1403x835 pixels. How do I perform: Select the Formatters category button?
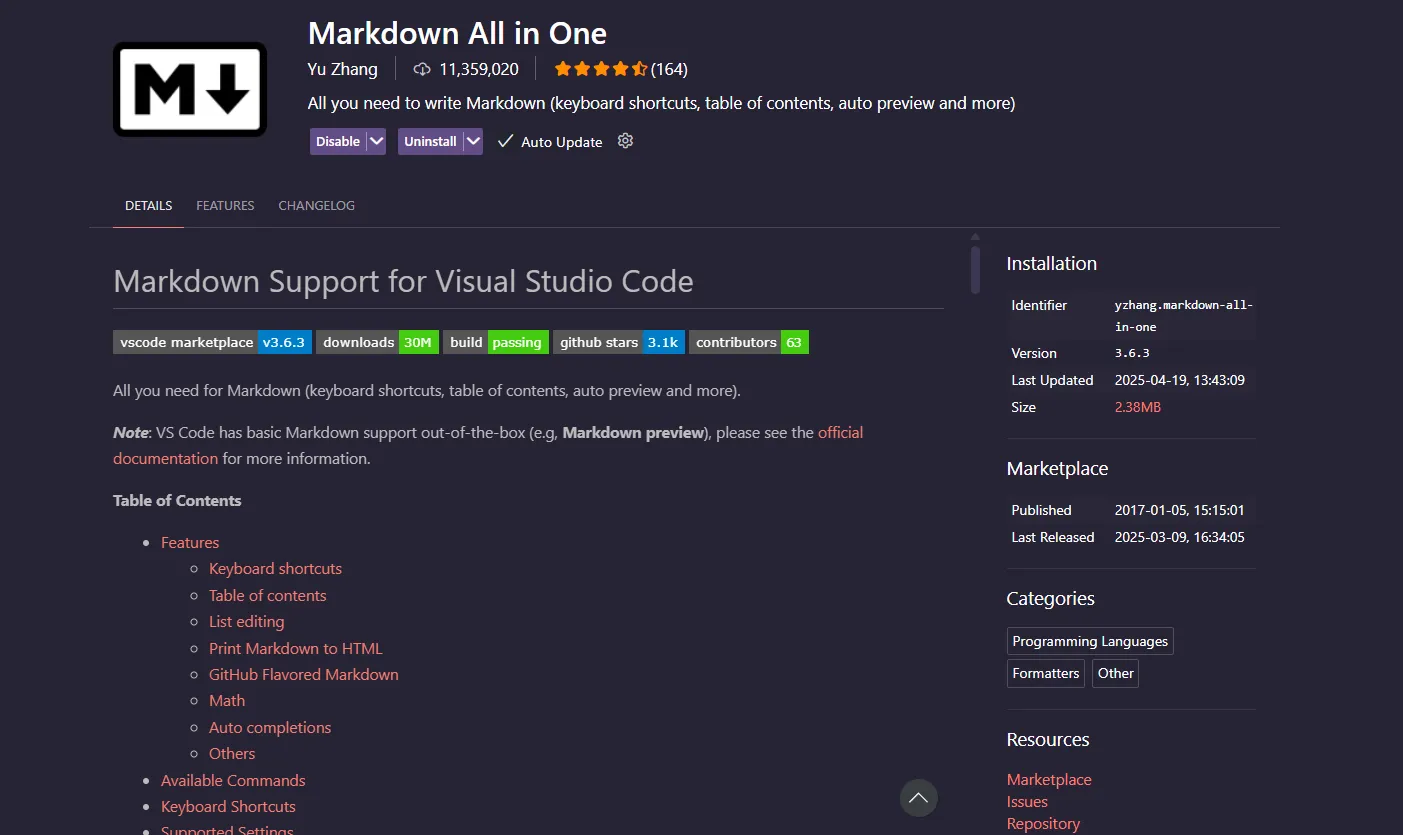[x=1045, y=672]
